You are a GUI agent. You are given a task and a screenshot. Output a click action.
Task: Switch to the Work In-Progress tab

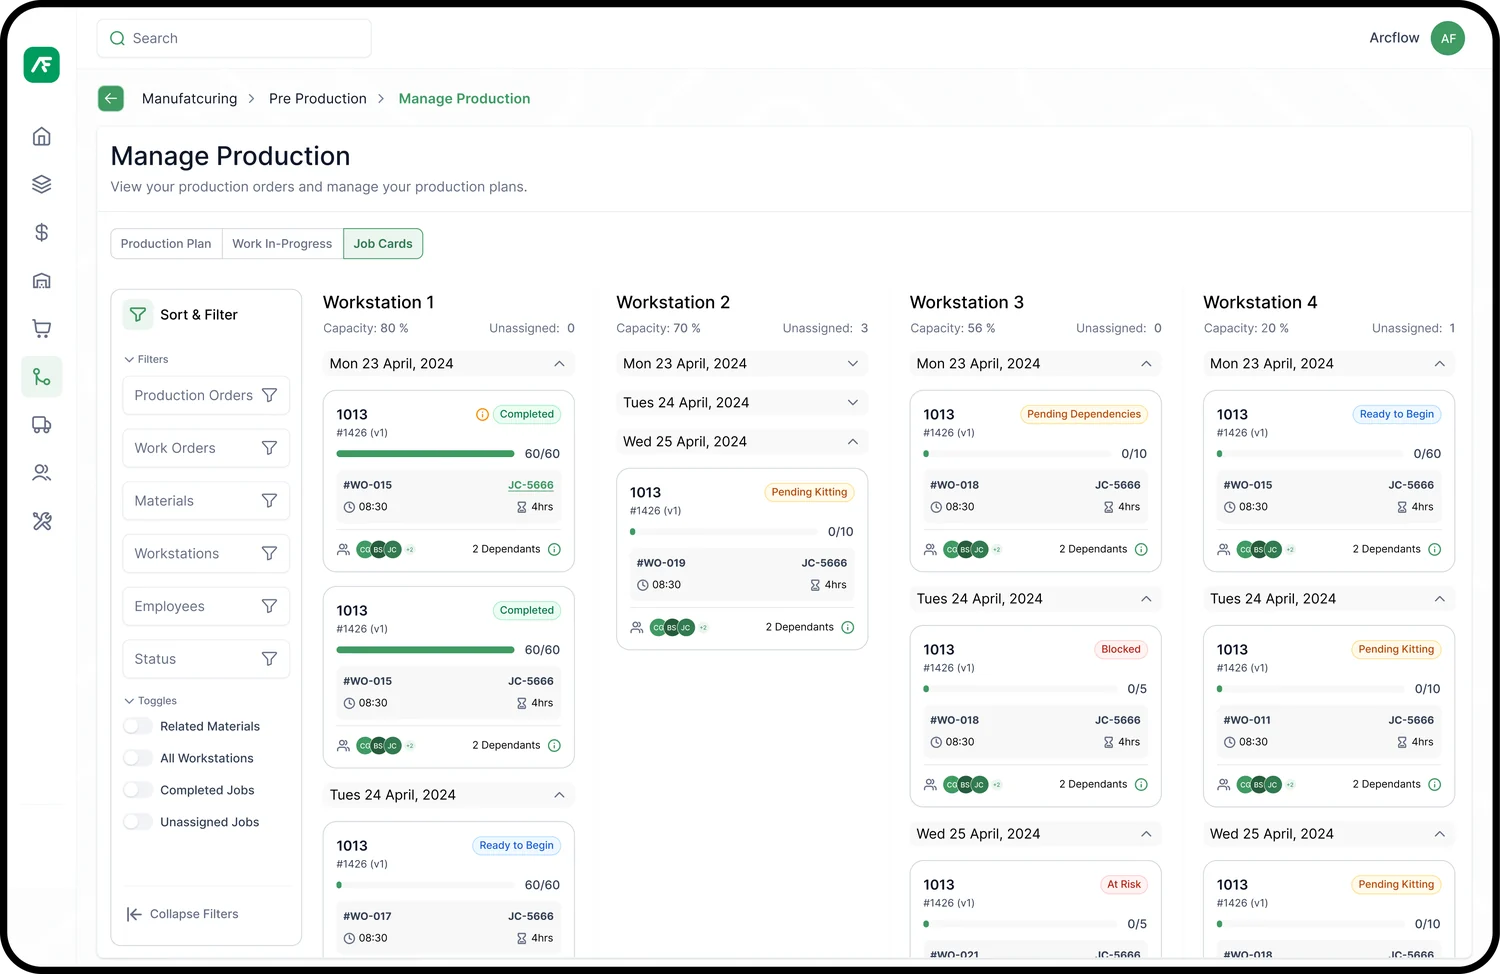click(282, 244)
